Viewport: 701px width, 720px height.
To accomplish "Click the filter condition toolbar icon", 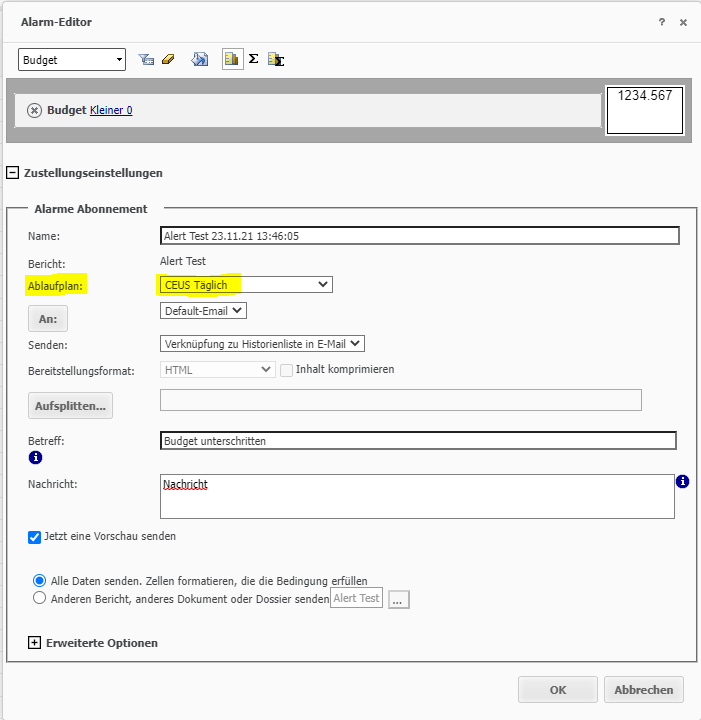I will [x=146, y=60].
